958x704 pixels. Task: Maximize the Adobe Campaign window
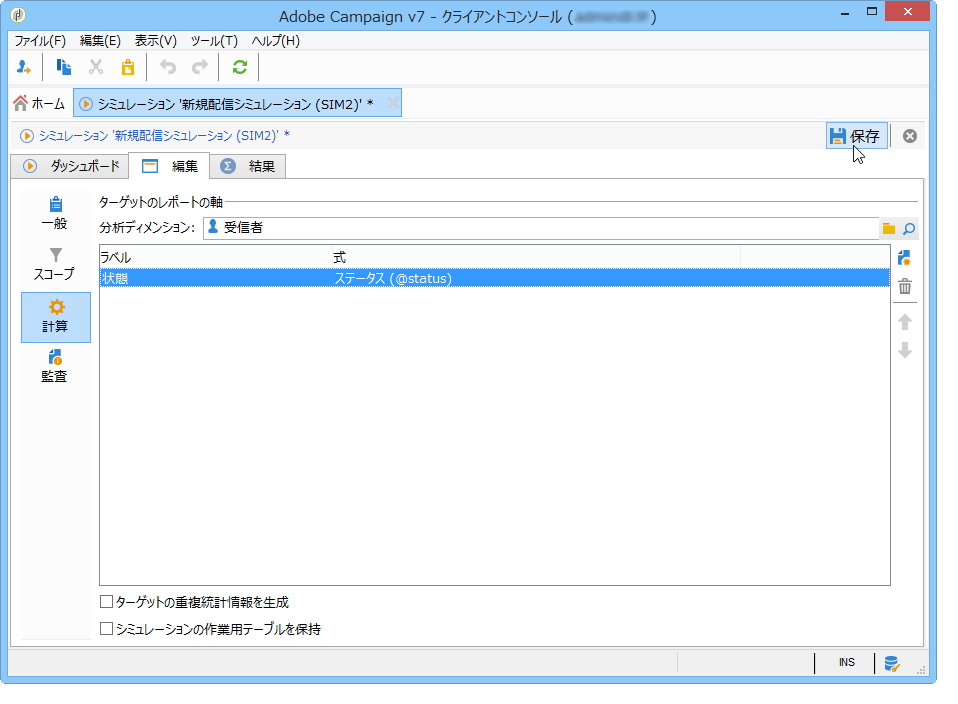coord(872,12)
